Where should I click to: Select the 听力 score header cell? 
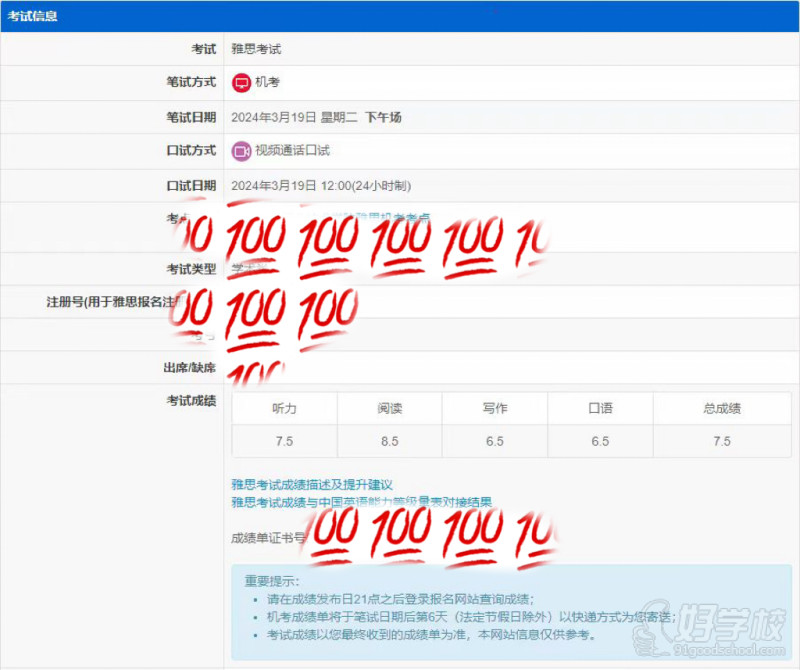(284, 408)
